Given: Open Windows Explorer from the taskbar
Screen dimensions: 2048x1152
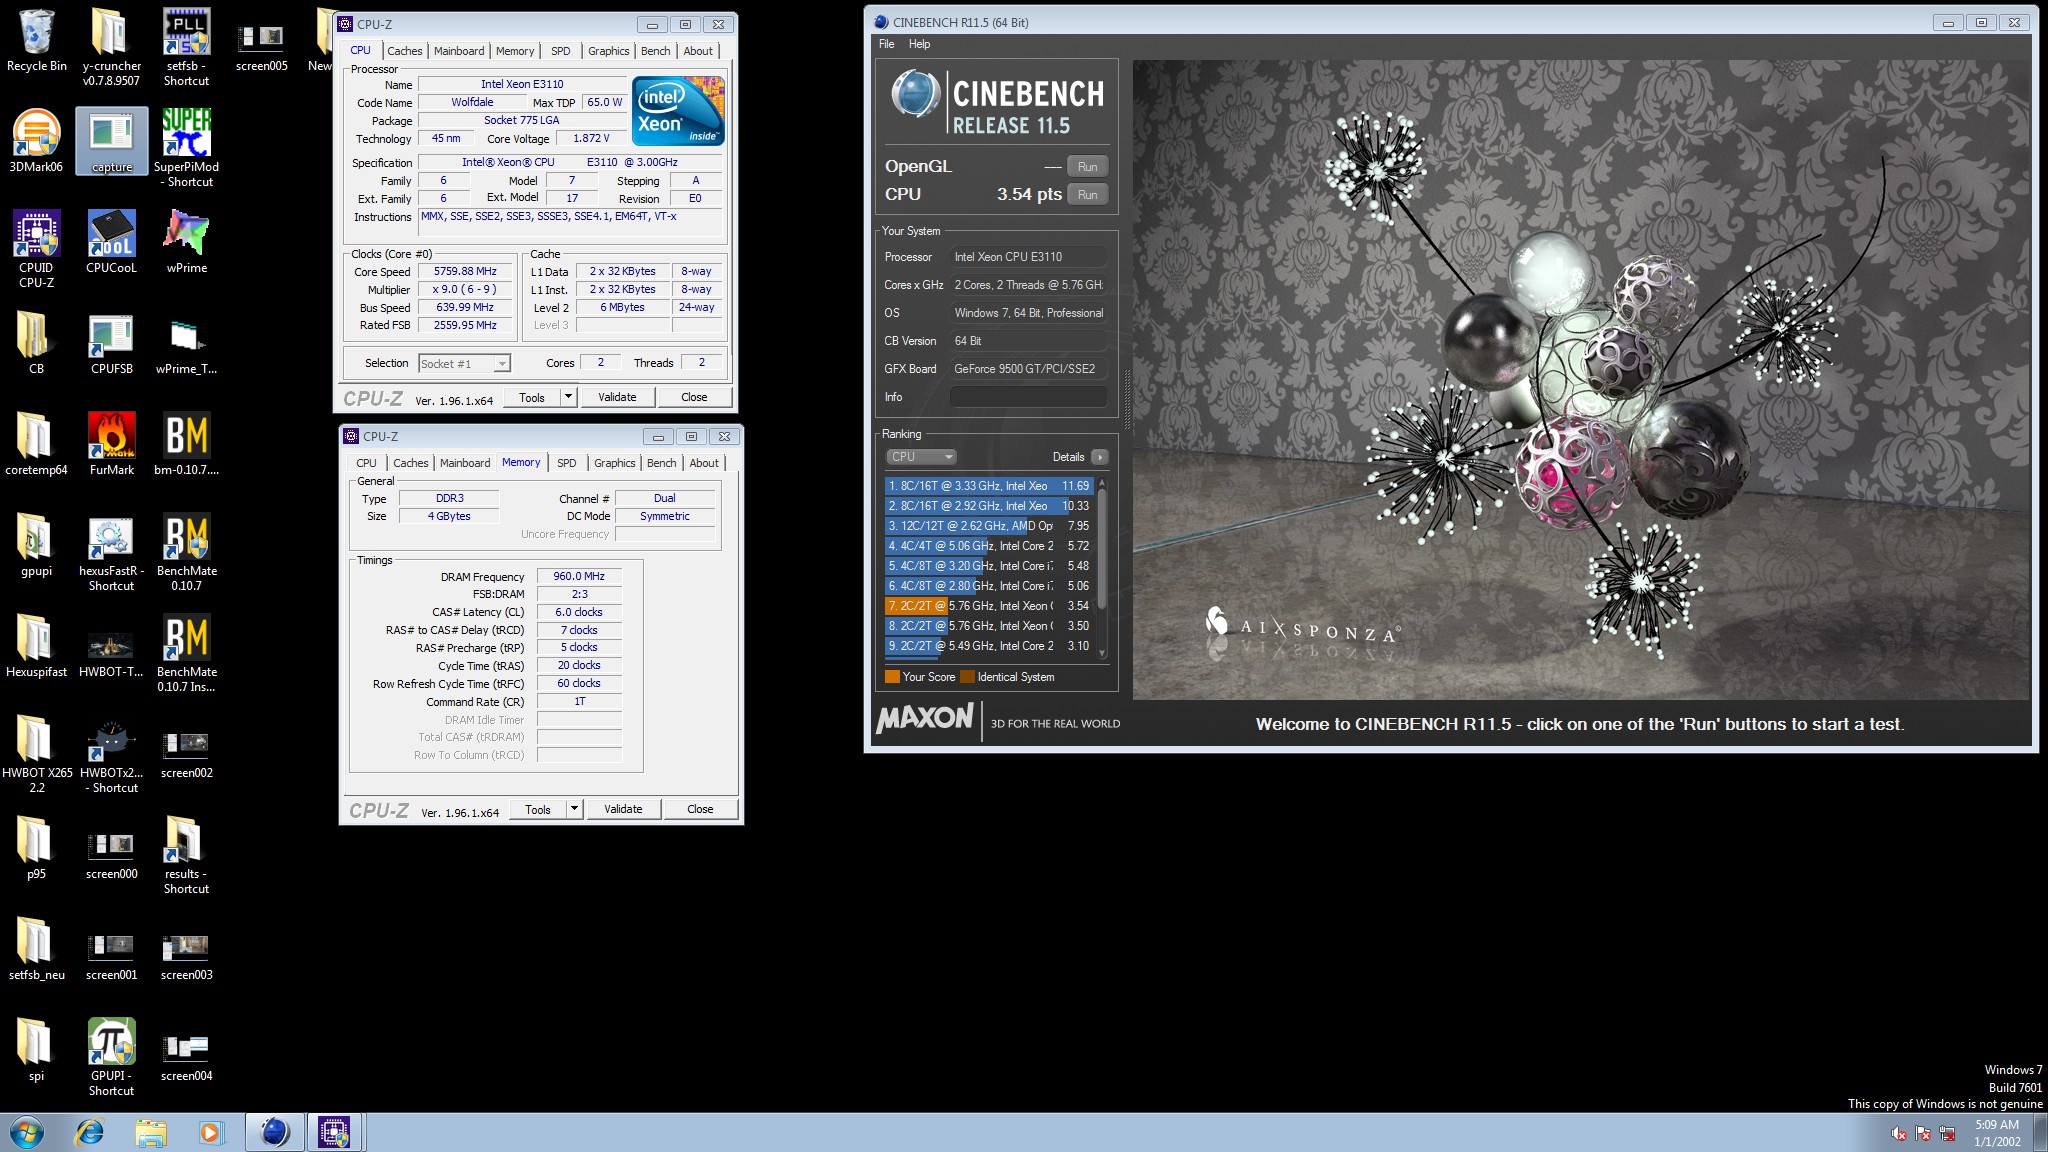Looking at the screenshot, I should 151,1132.
